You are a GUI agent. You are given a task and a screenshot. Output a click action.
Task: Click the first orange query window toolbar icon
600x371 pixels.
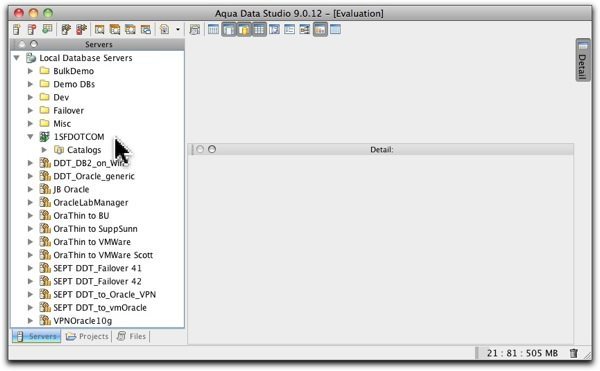click(99, 29)
